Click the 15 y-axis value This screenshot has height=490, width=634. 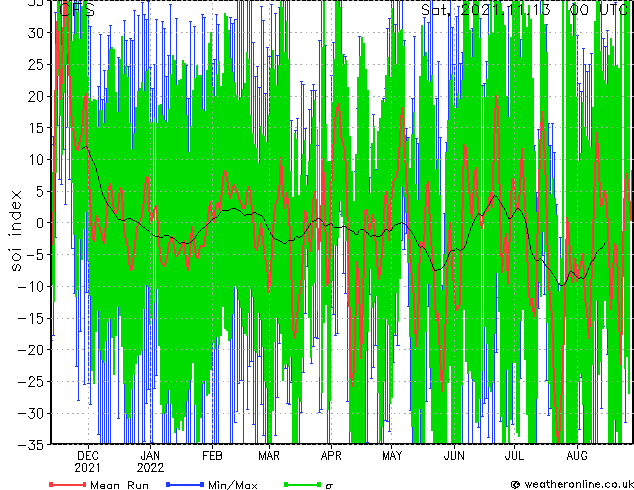[x=36, y=128]
